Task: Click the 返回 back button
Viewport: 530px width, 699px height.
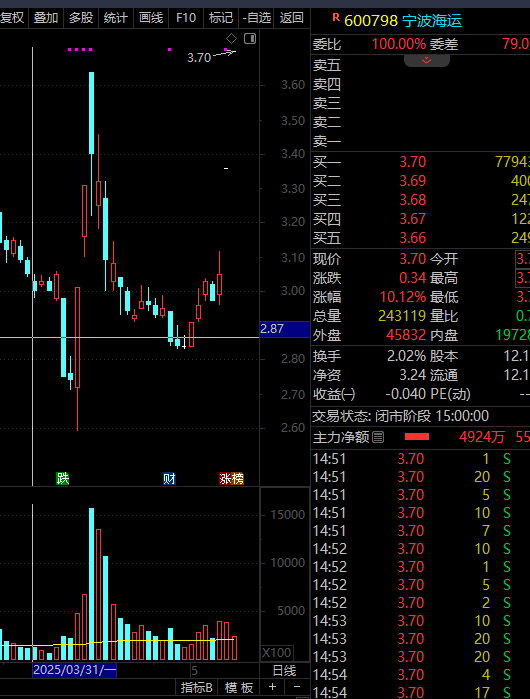Action: 292,18
